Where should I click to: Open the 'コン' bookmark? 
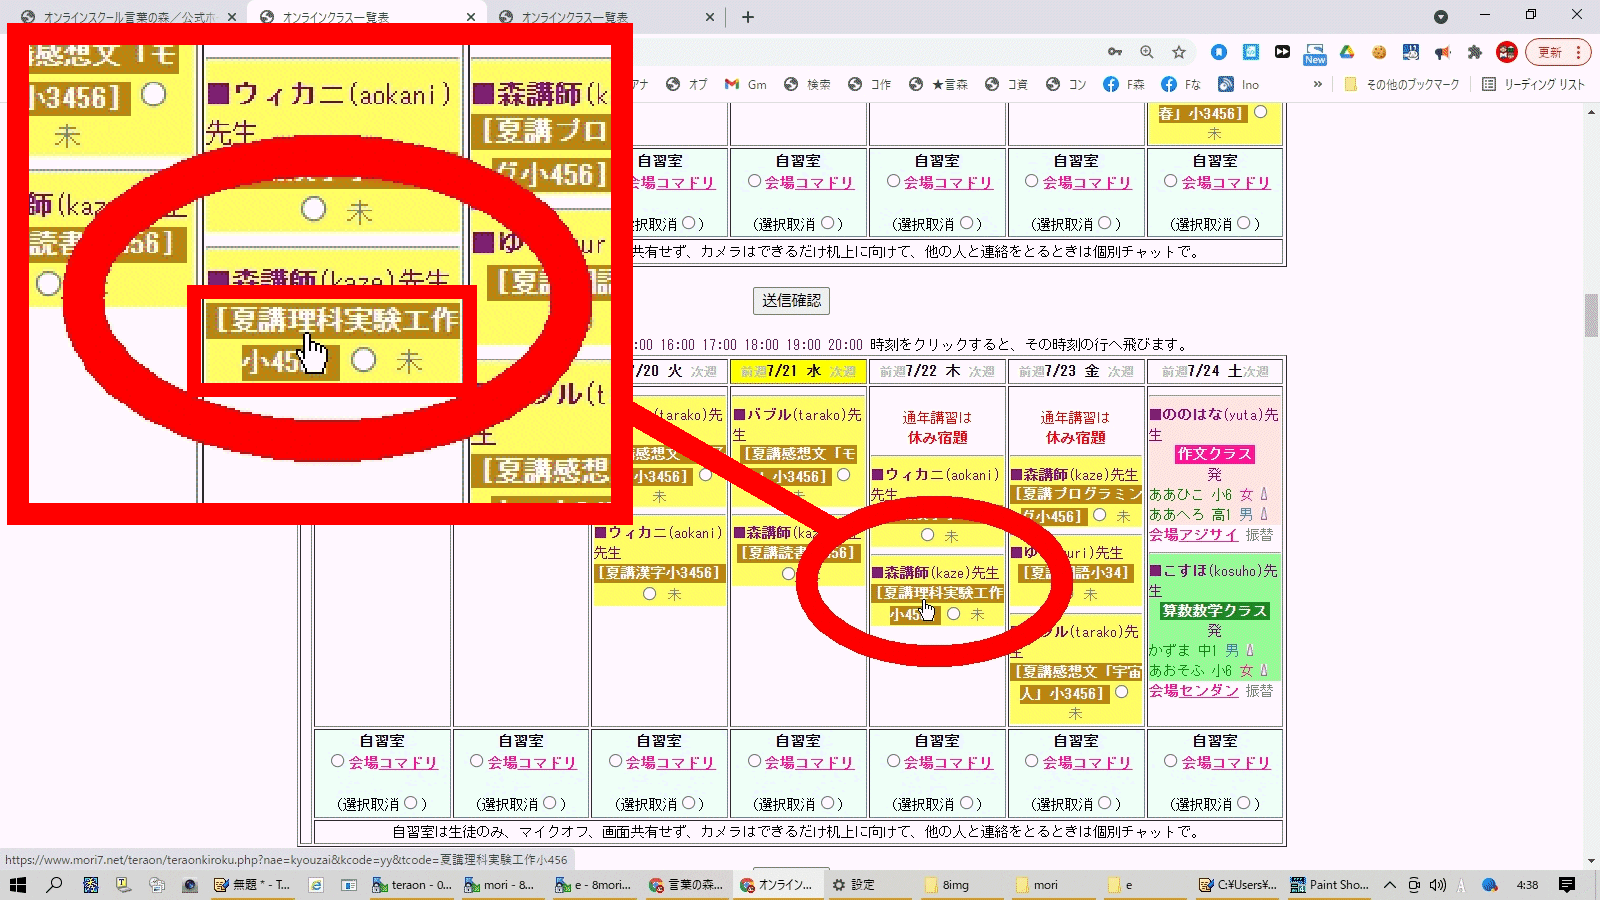(x=1066, y=85)
